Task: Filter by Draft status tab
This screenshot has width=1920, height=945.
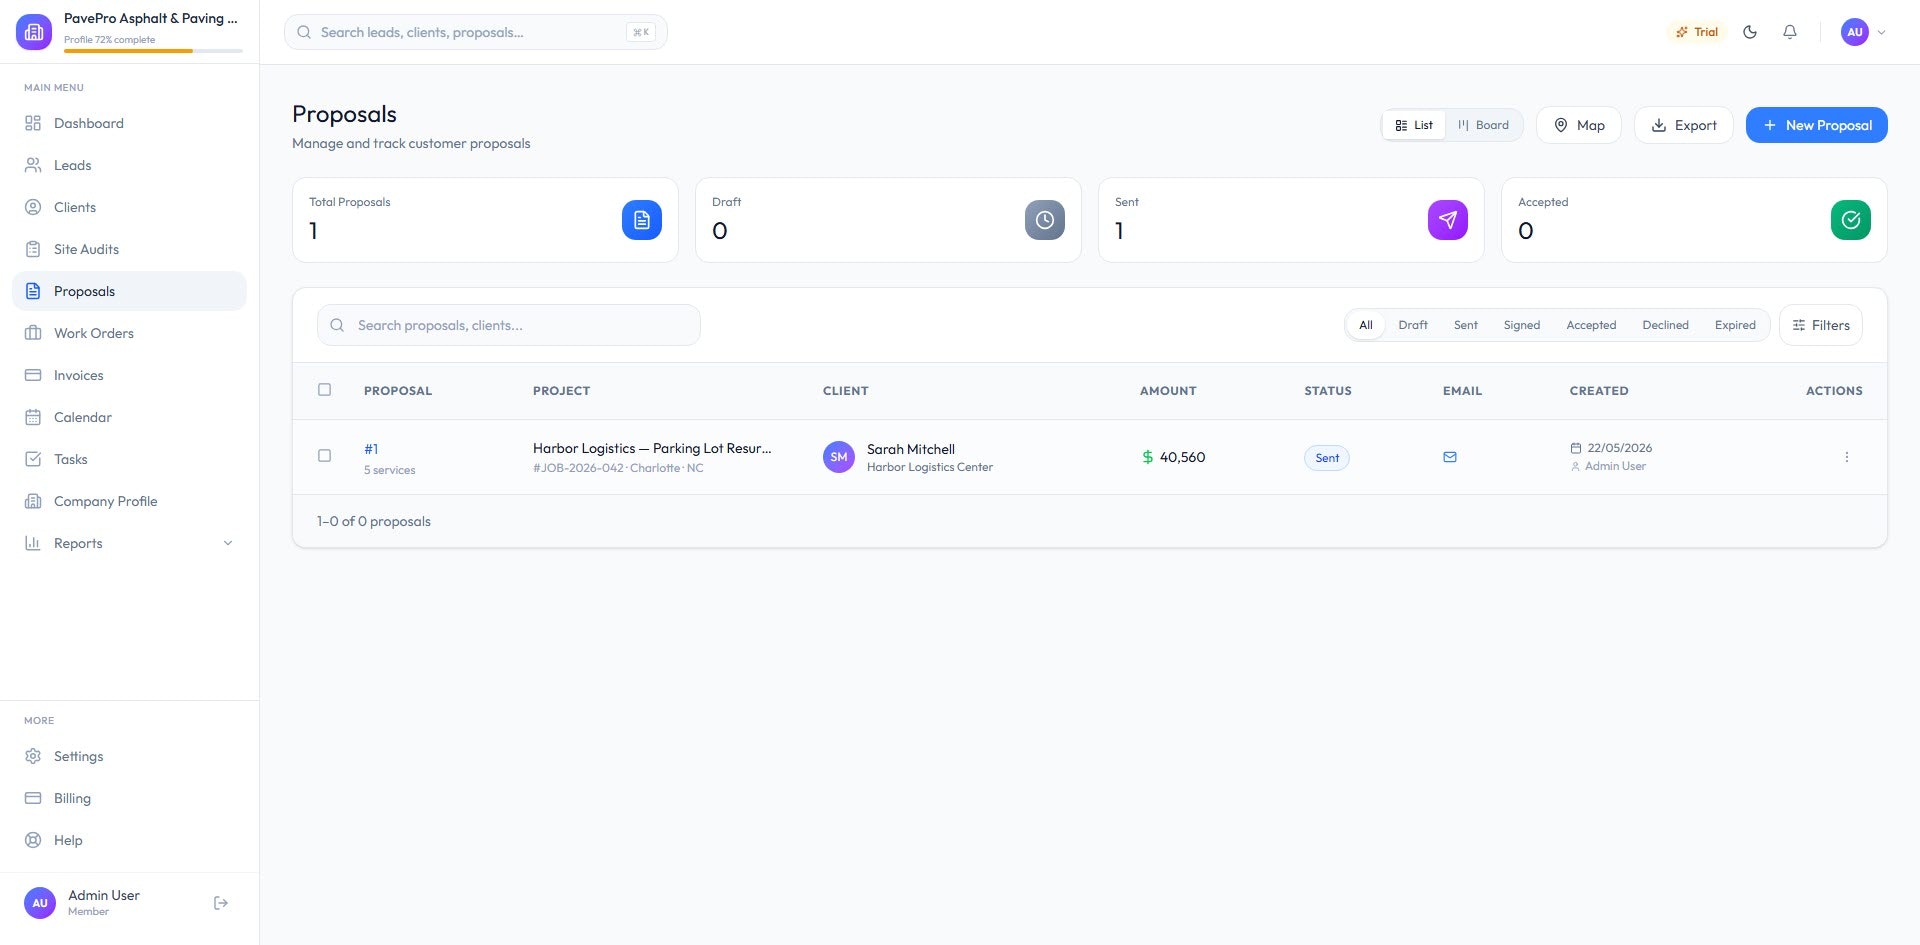Action: (x=1413, y=325)
